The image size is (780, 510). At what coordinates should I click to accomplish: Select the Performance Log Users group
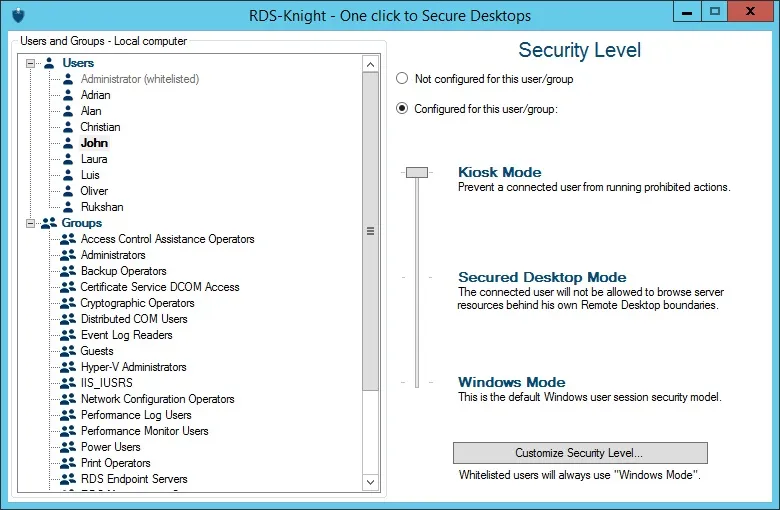point(136,414)
